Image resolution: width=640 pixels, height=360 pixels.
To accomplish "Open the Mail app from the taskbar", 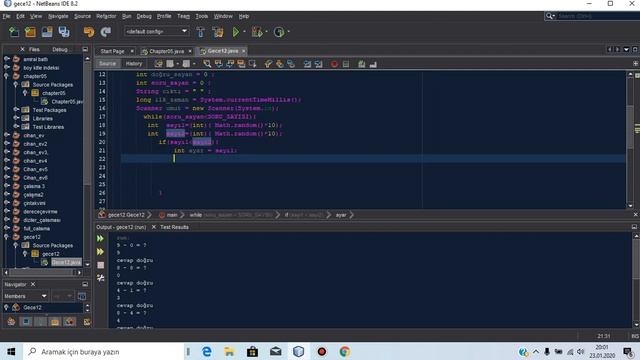I will 276,351.
